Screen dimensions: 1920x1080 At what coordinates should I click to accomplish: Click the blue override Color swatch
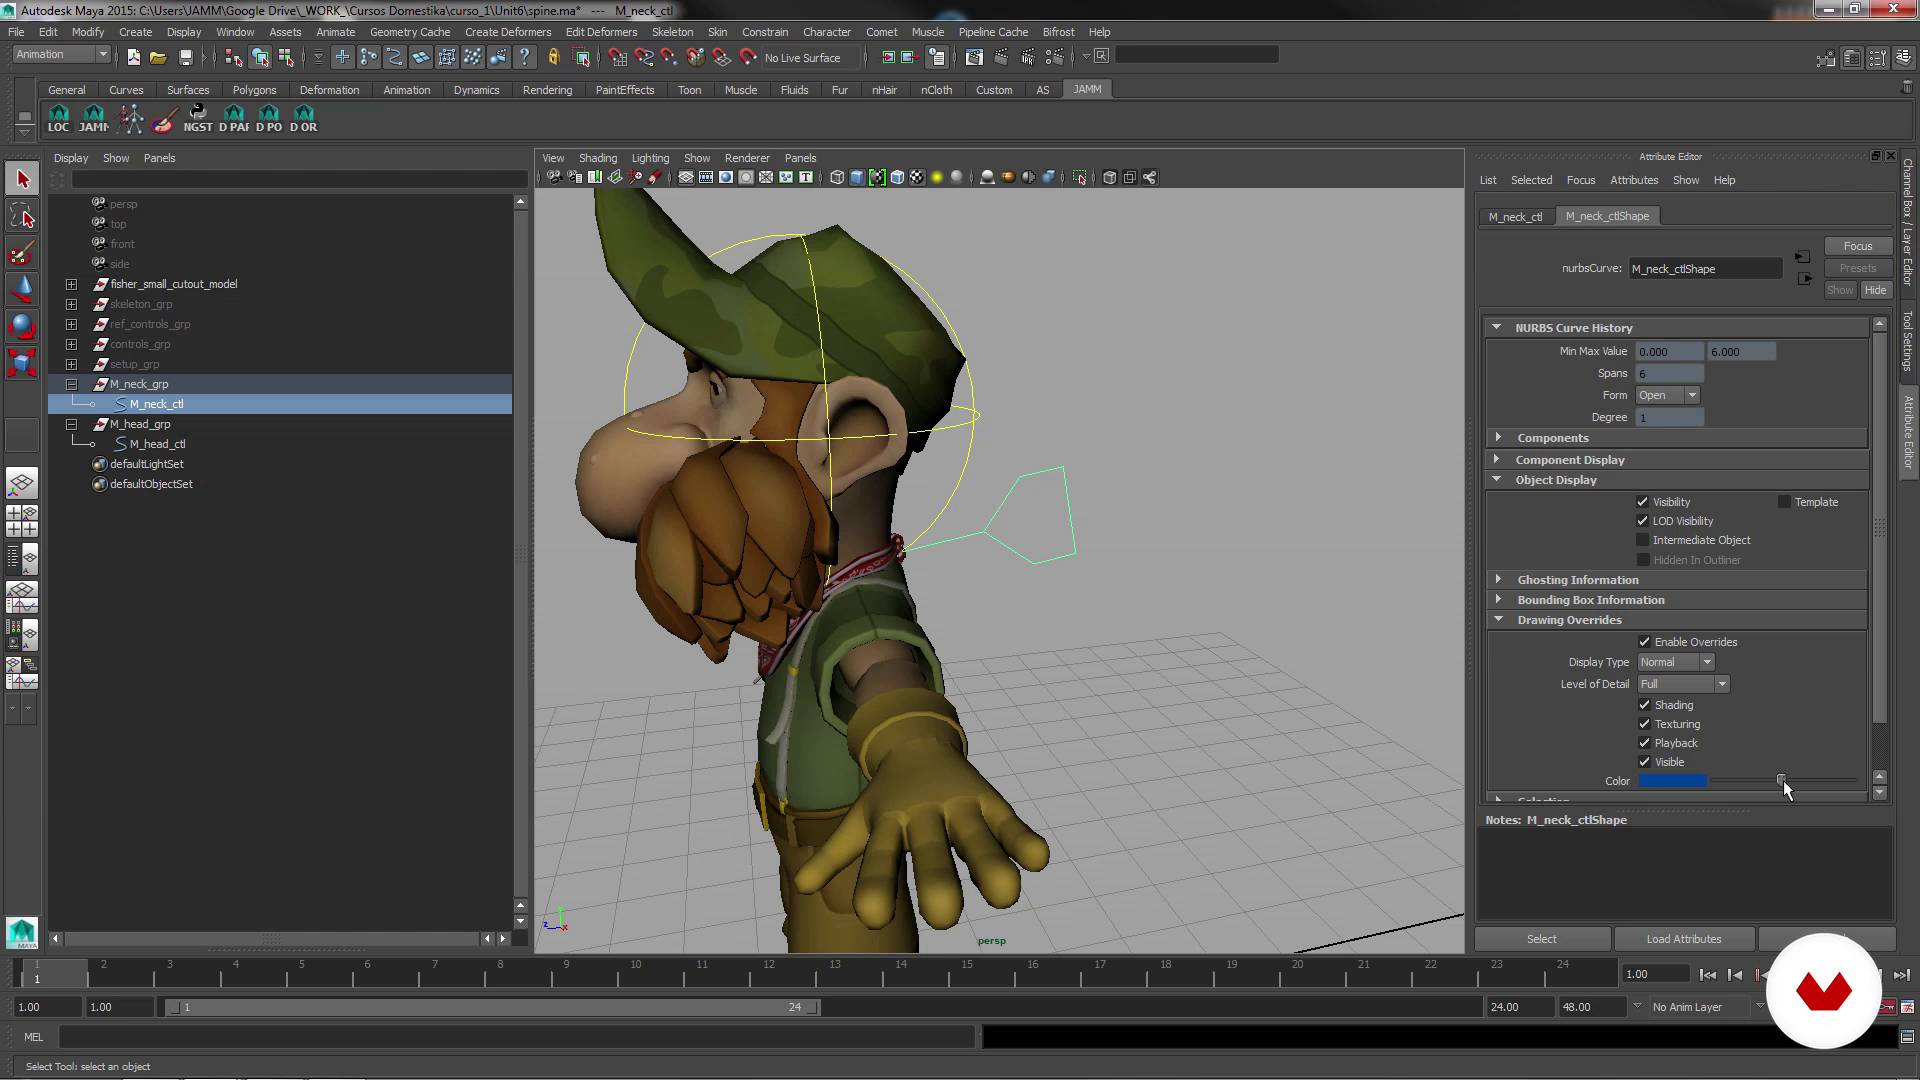[1673, 781]
